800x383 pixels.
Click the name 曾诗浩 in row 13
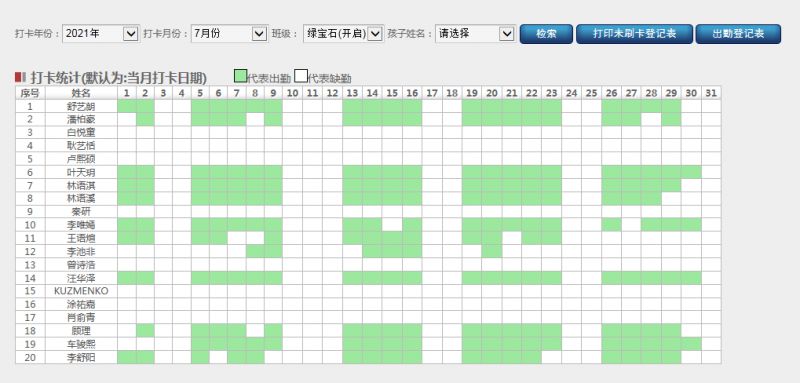coord(81,265)
